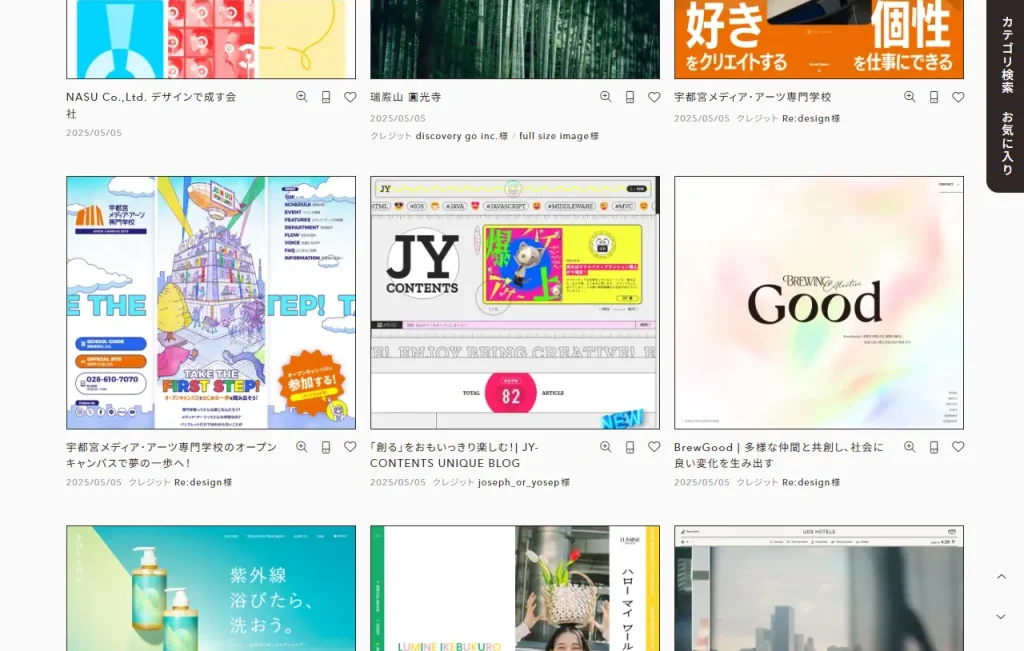This screenshot has height=651, width=1024.
Task: Open the カテゴリ検索 side tab
Action: (x=1008, y=55)
